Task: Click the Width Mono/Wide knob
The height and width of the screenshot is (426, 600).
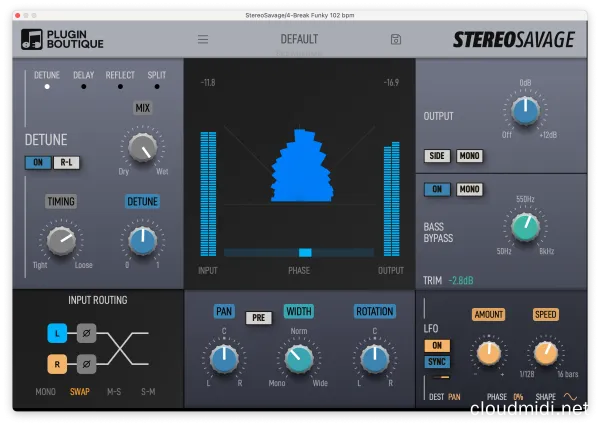Action: 299,359
